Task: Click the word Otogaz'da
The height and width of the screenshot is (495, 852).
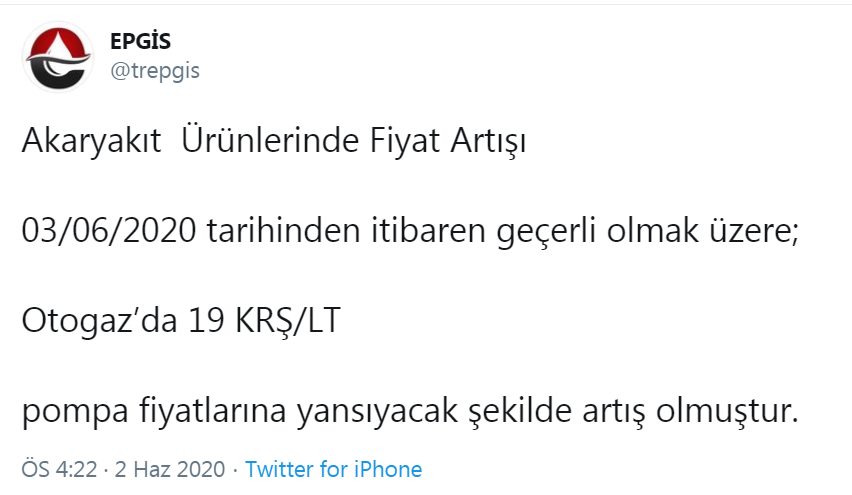Action: click(99, 321)
